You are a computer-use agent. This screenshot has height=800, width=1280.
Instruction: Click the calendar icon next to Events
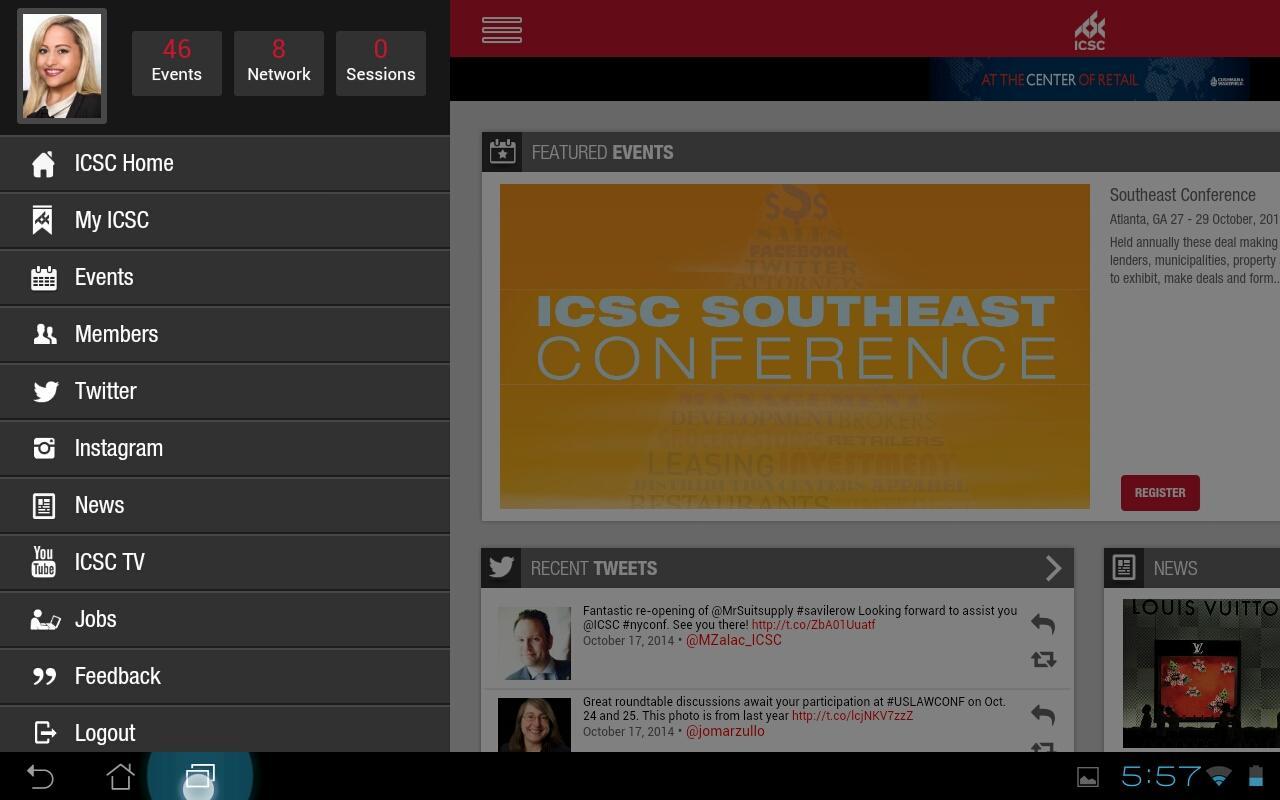[x=44, y=277]
